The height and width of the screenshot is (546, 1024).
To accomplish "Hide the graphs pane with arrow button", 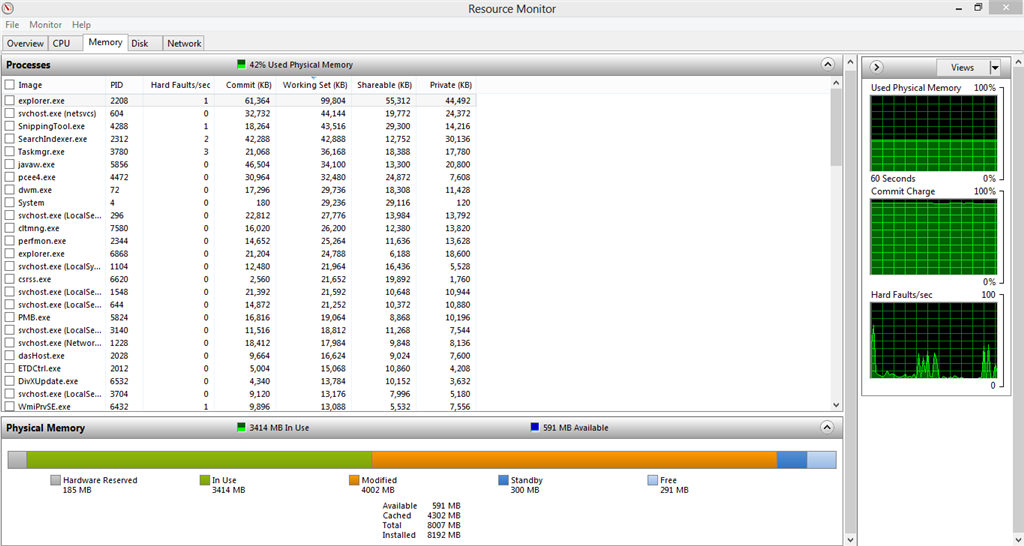I will pyautogui.click(x=876, y=67).
